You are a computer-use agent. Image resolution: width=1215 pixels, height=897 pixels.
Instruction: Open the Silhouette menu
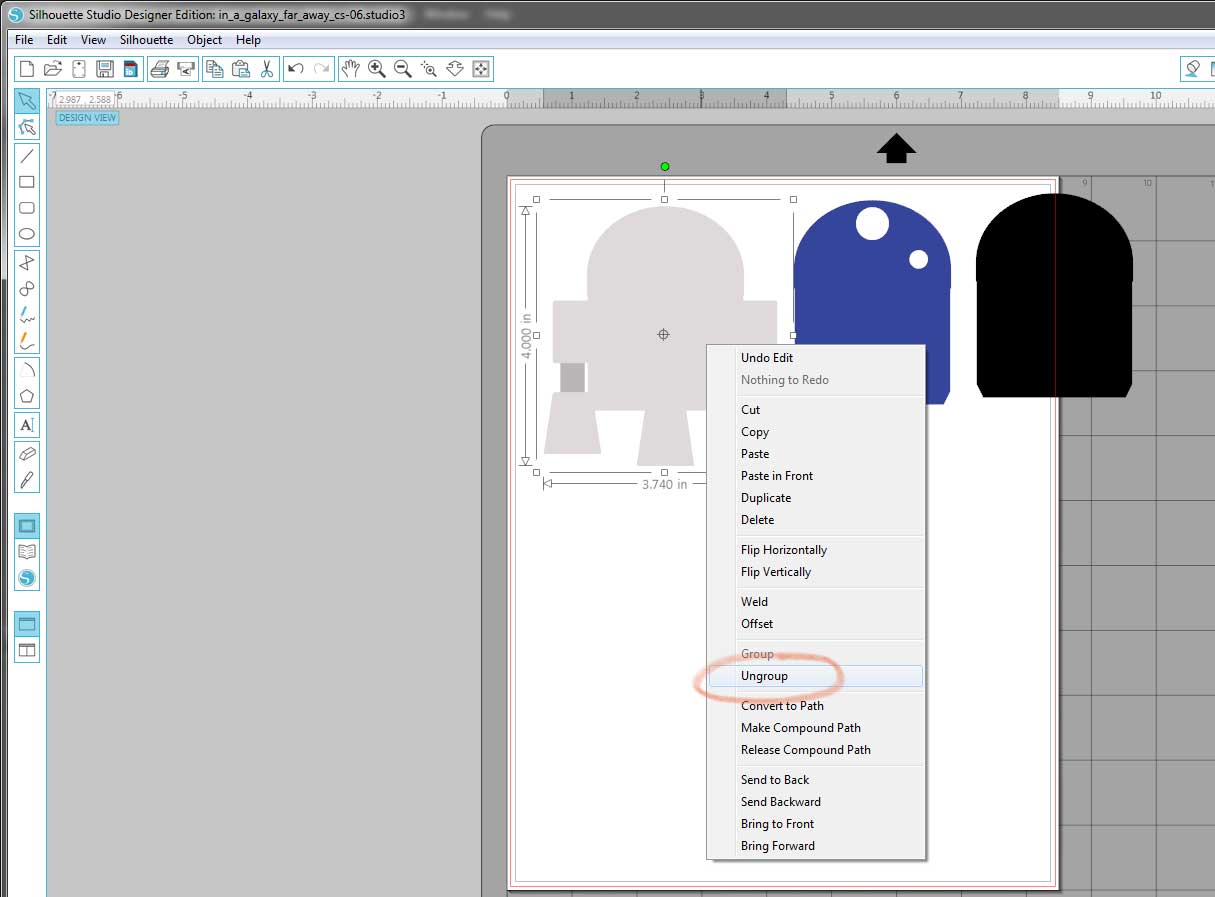point(146,40)
